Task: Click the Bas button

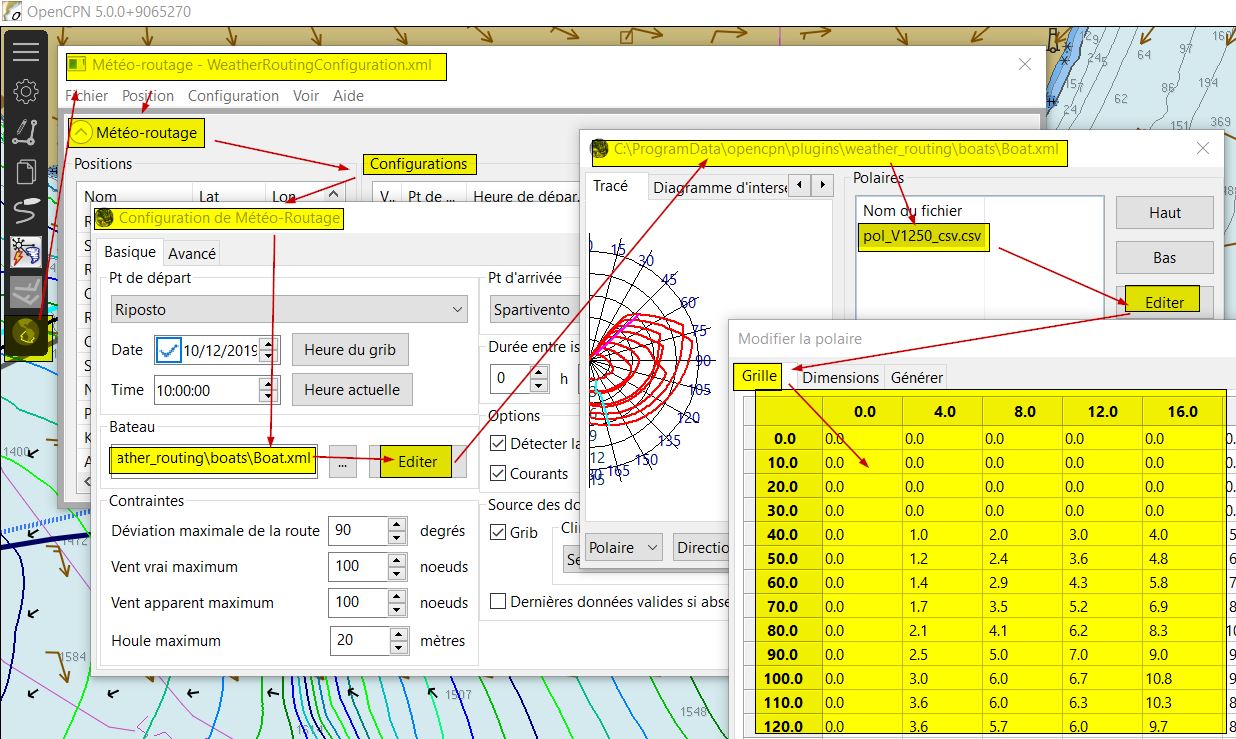Action: click(1164, 257)
